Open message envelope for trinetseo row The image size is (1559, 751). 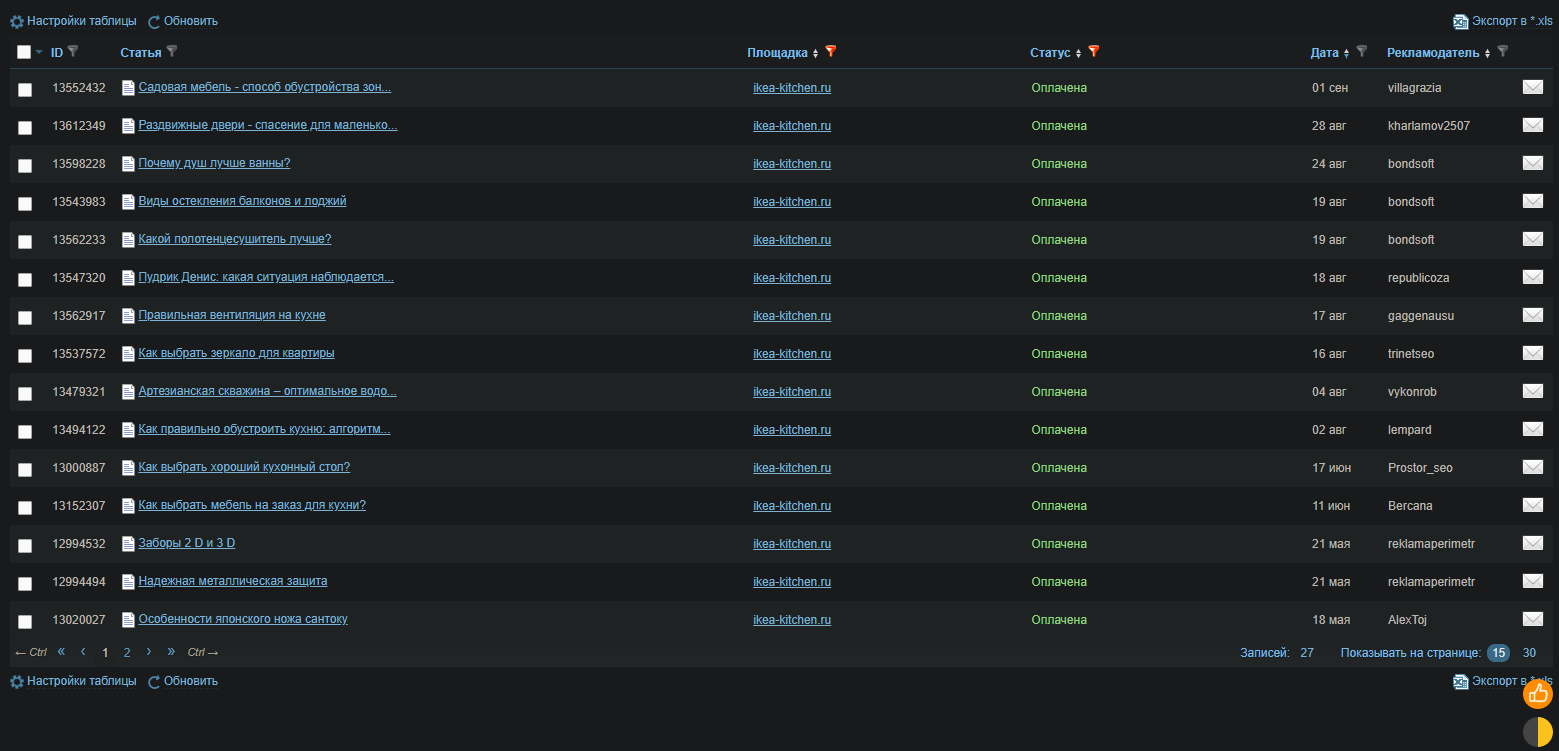point(1532,353)
